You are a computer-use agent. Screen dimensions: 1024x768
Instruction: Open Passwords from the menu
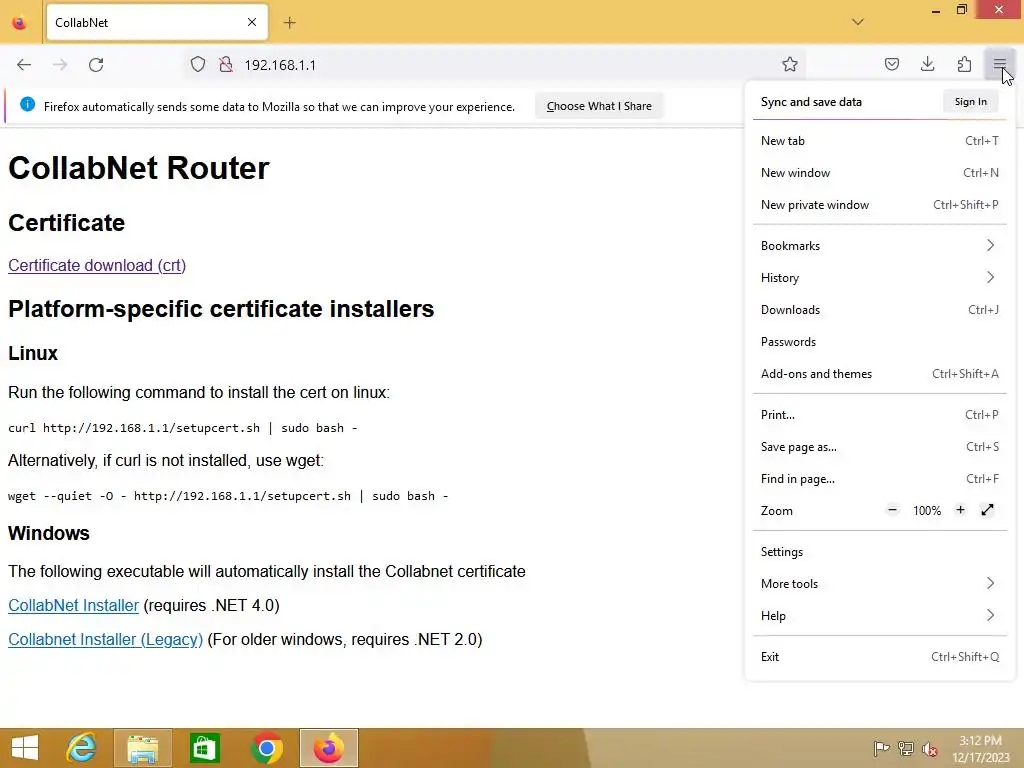tap(880, 342)
